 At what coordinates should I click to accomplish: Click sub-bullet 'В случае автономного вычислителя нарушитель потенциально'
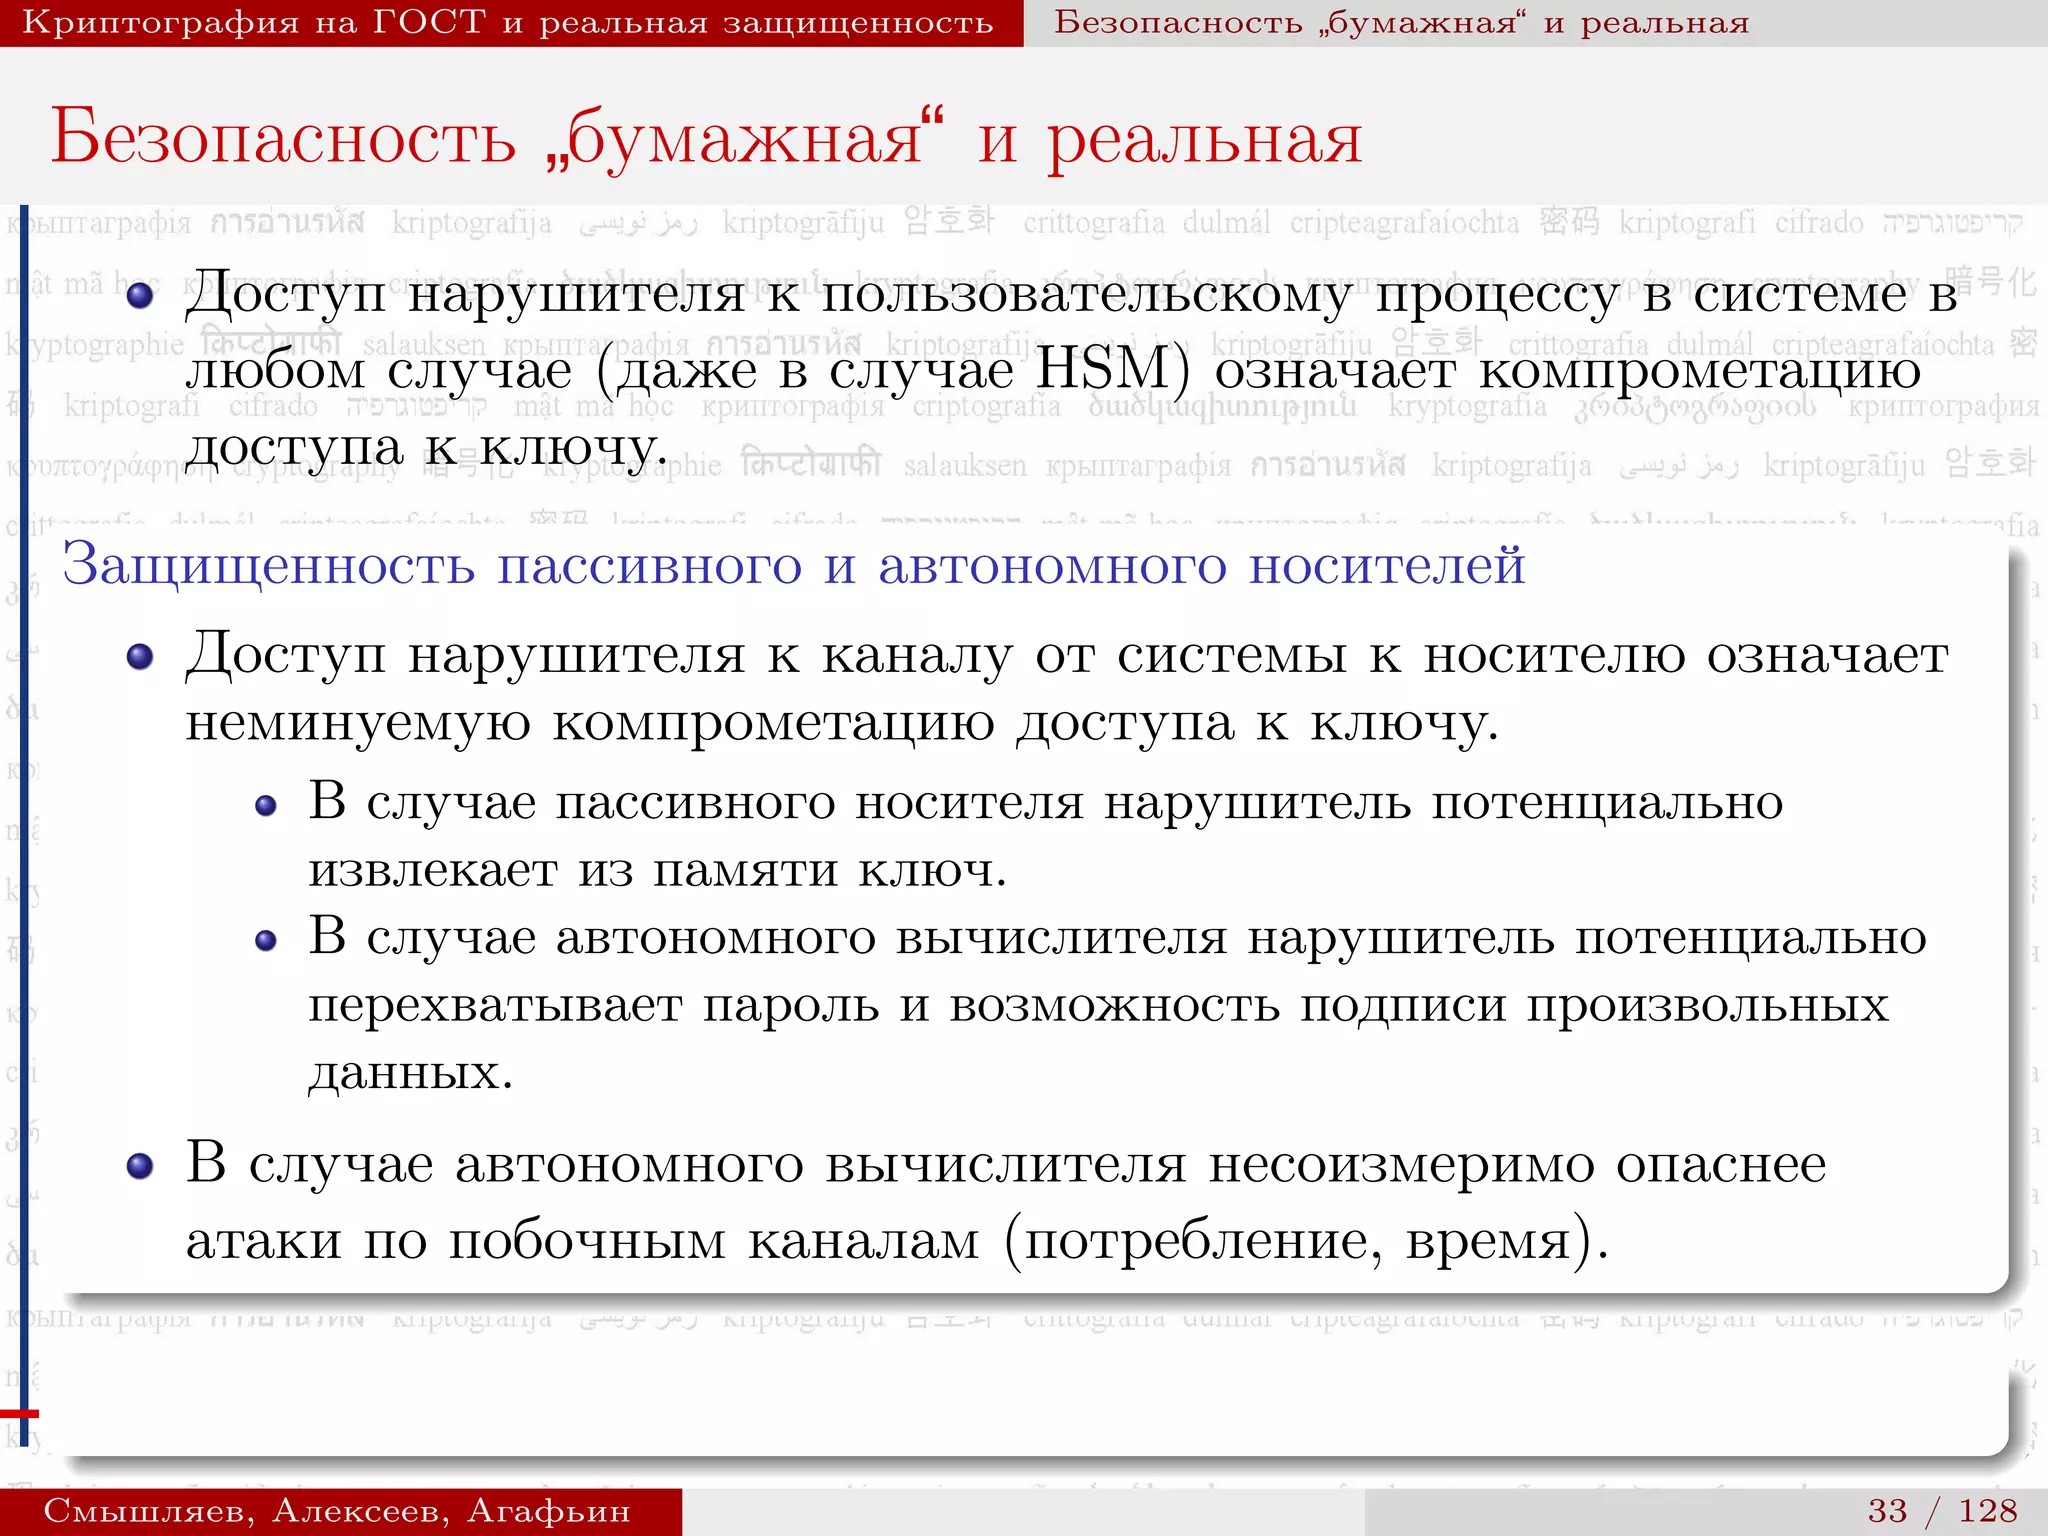1118,937
